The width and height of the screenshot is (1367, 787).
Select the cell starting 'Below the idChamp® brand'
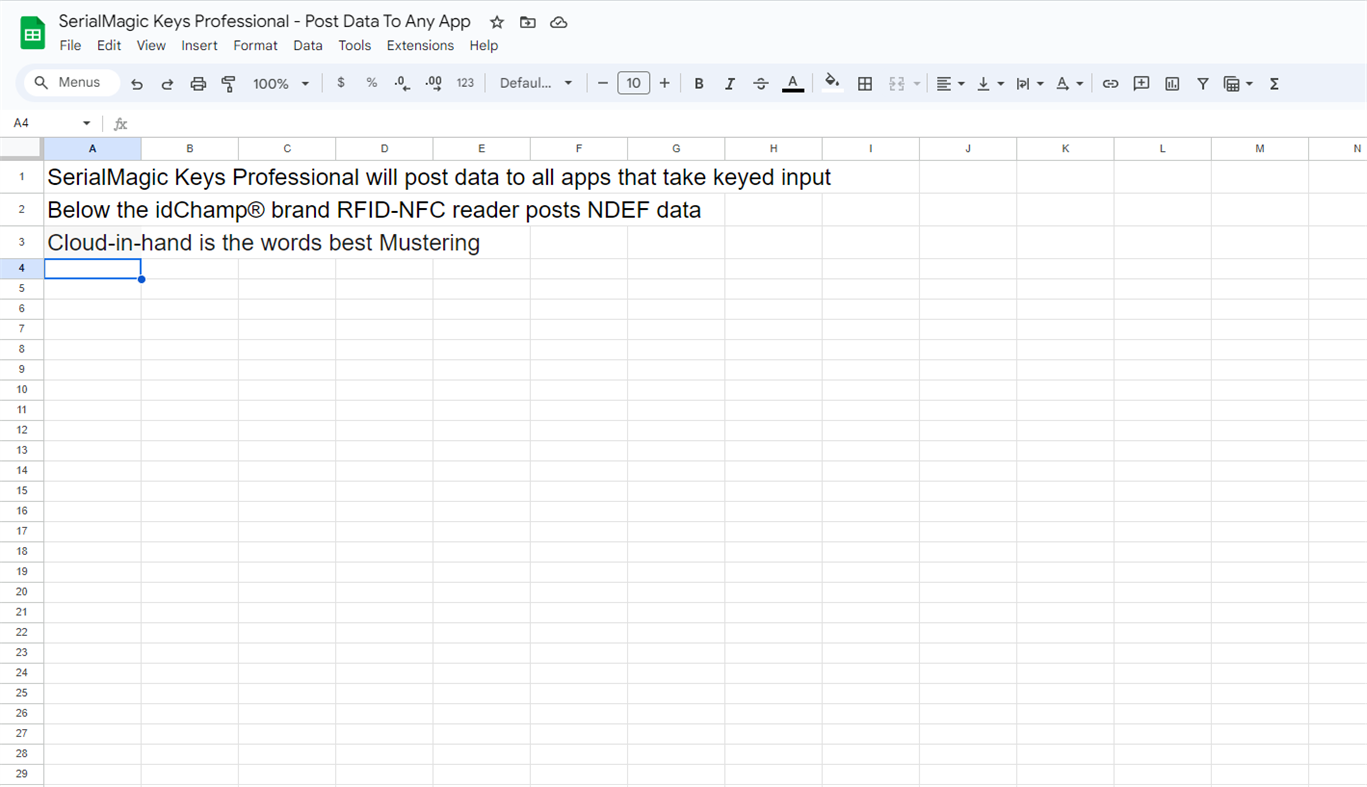[x=92, y=210]
